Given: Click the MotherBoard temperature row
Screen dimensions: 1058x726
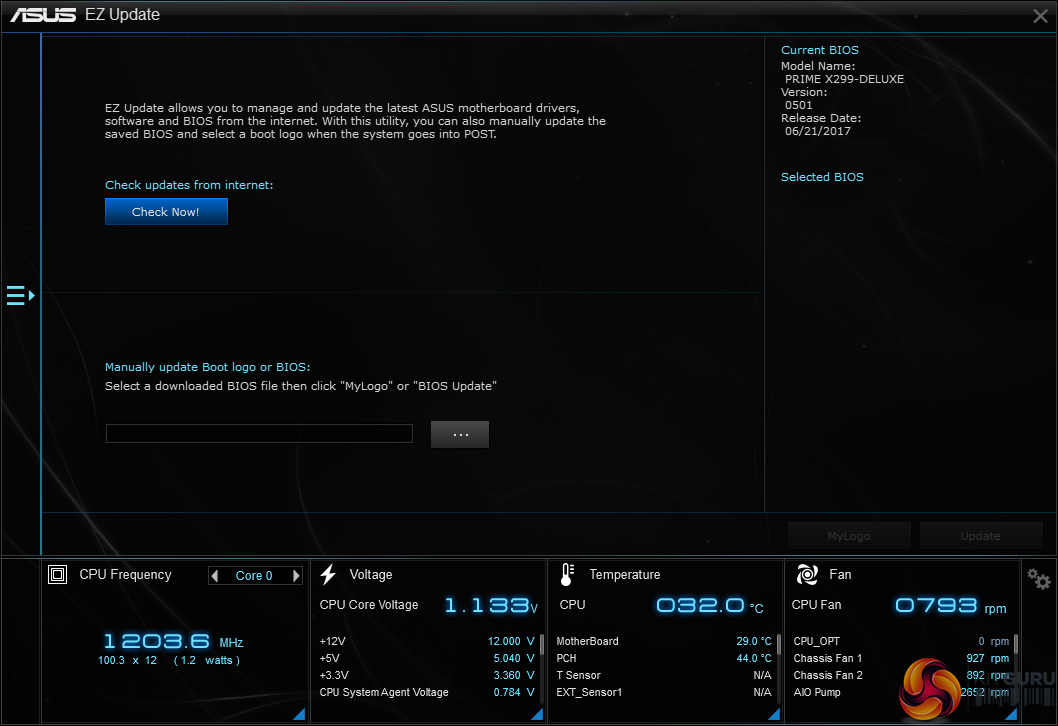Looking at the screenshot, I should point(664,641).
